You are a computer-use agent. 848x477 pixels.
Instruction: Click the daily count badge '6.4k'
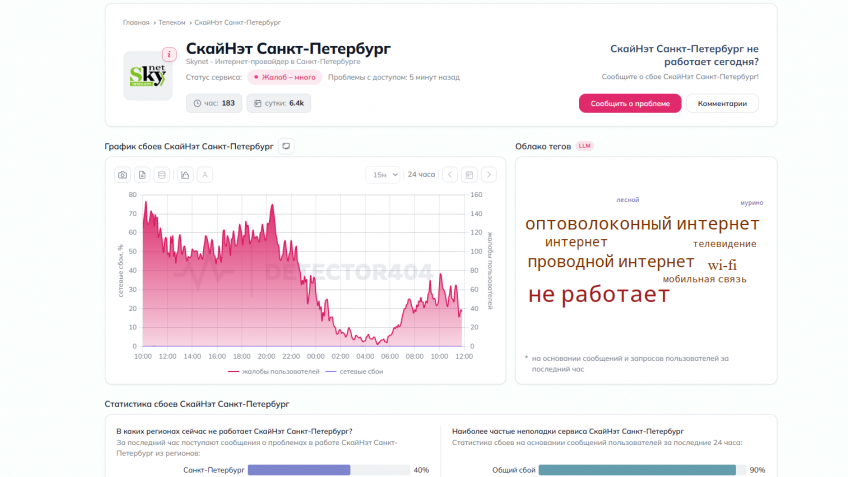pos(279,103)
